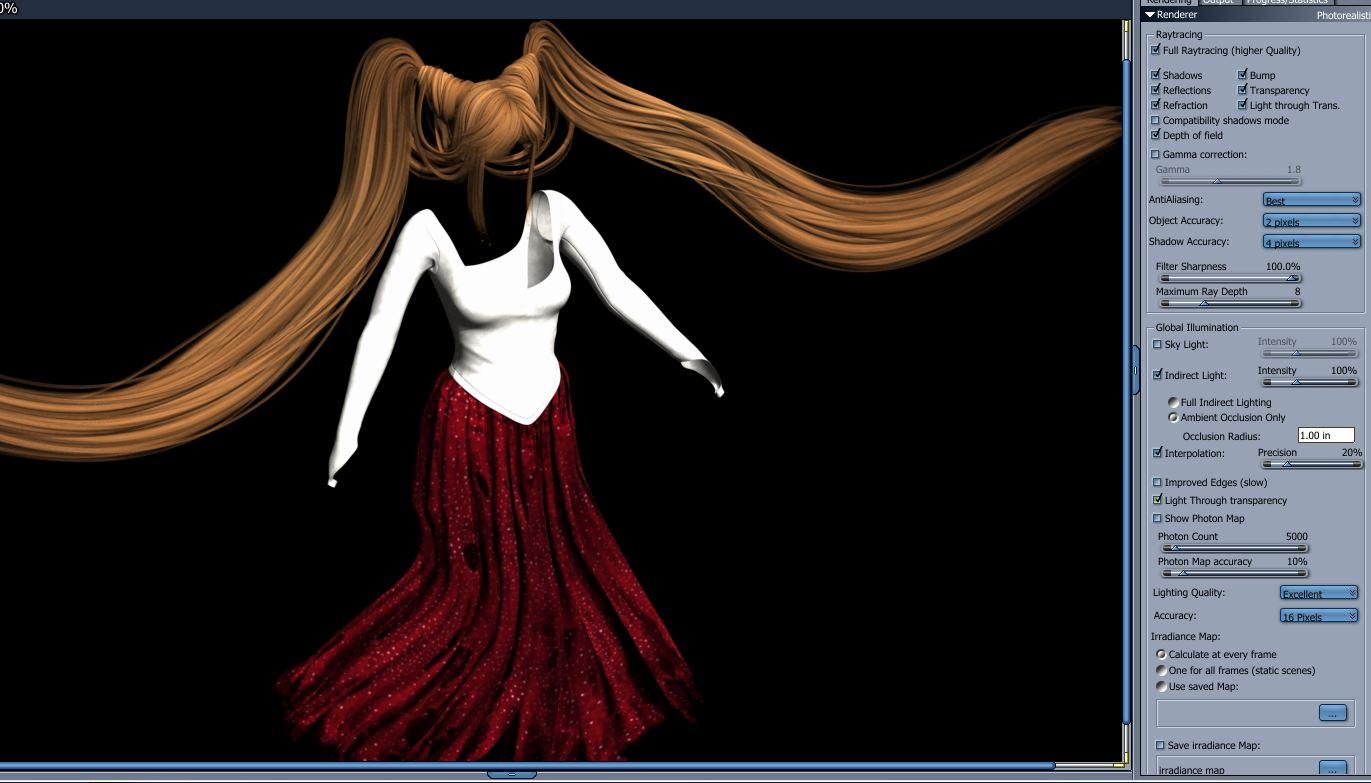This screenshot has height=783, width=1371.
Task: Enable Show Photon Map
Action: tap(1158, 518)
